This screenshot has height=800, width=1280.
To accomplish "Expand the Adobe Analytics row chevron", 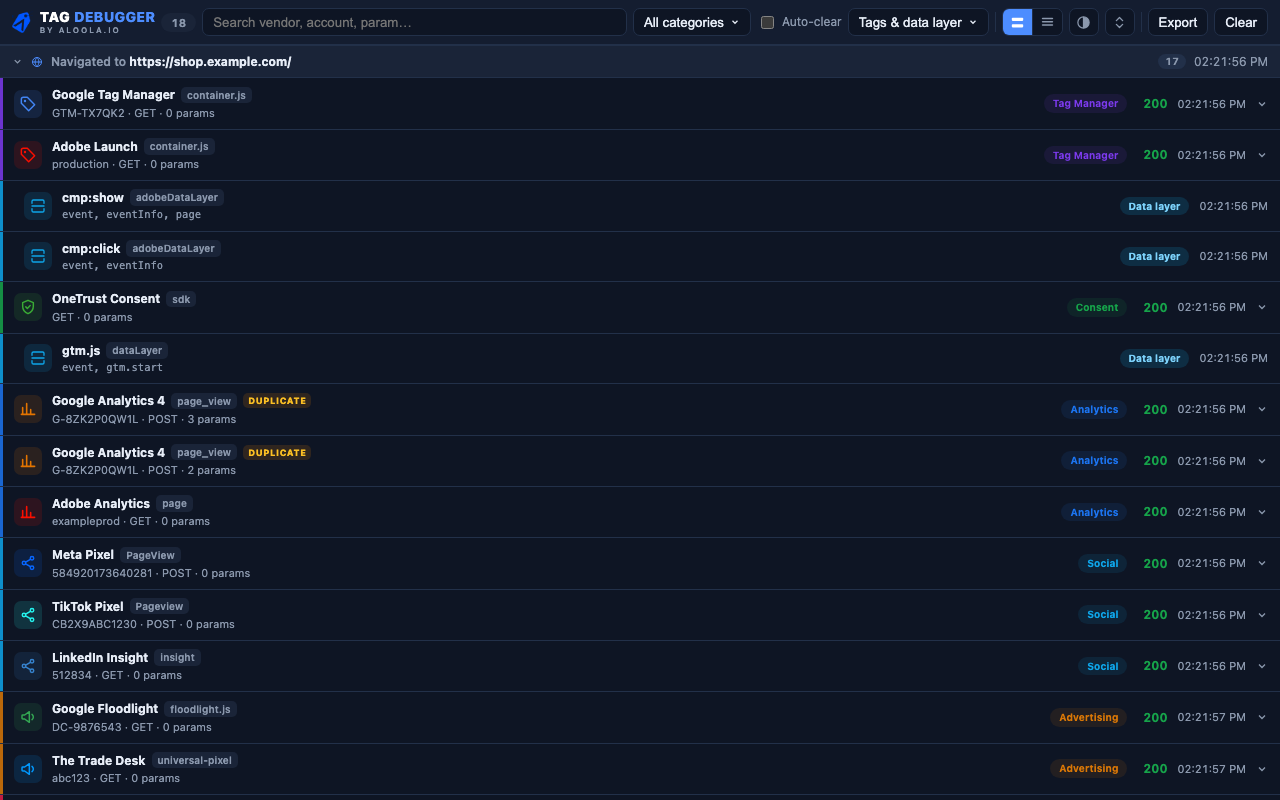I will 1262,512.
